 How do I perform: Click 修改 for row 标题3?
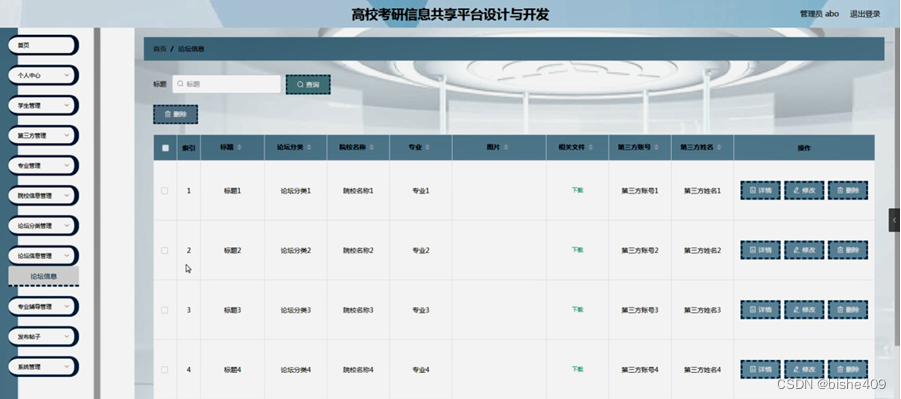[804, 310]
